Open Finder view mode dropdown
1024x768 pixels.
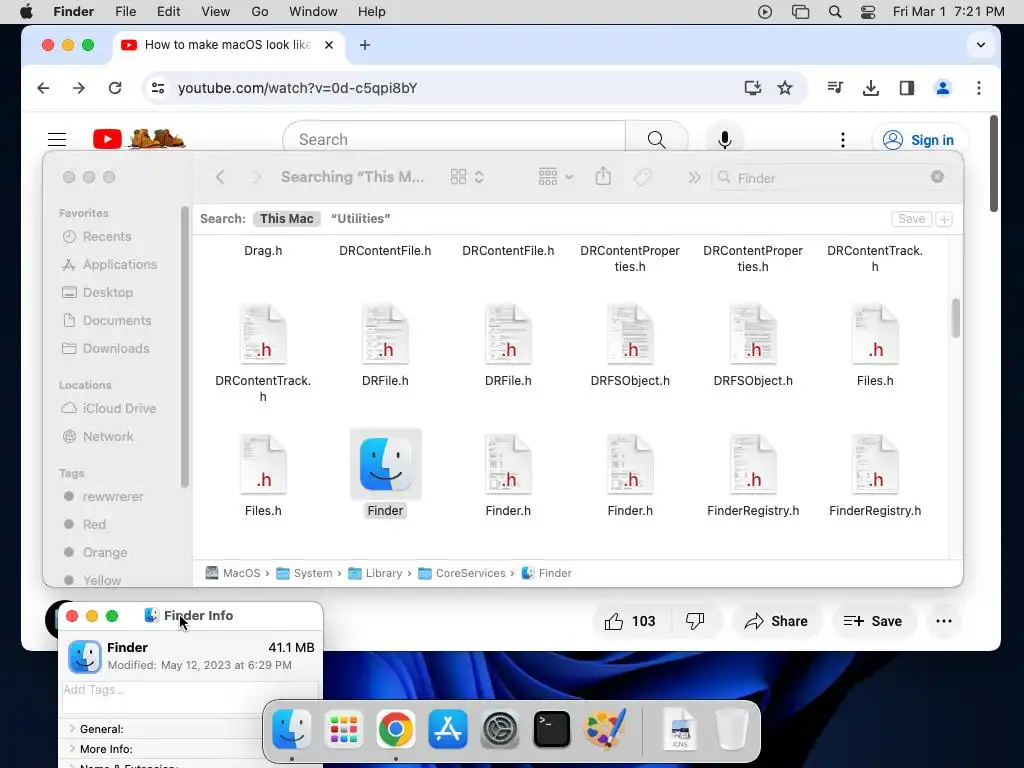pos(466,177)
